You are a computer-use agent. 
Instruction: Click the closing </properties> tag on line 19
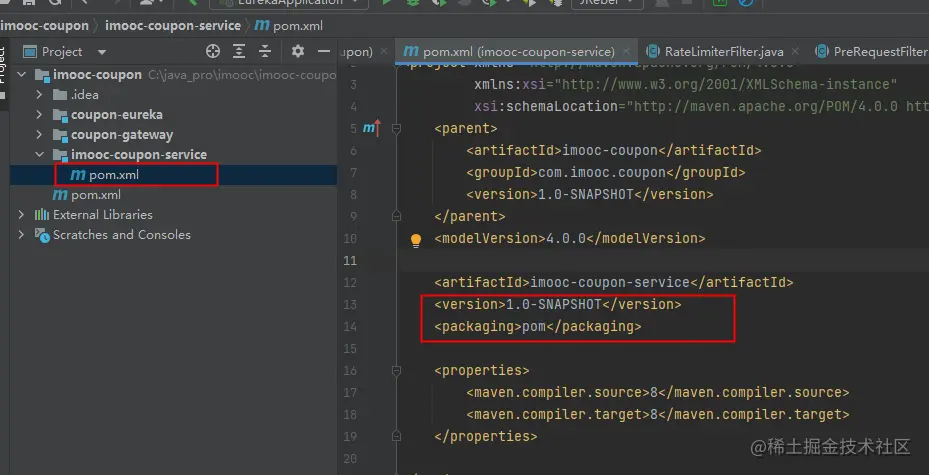pos(486,437)
